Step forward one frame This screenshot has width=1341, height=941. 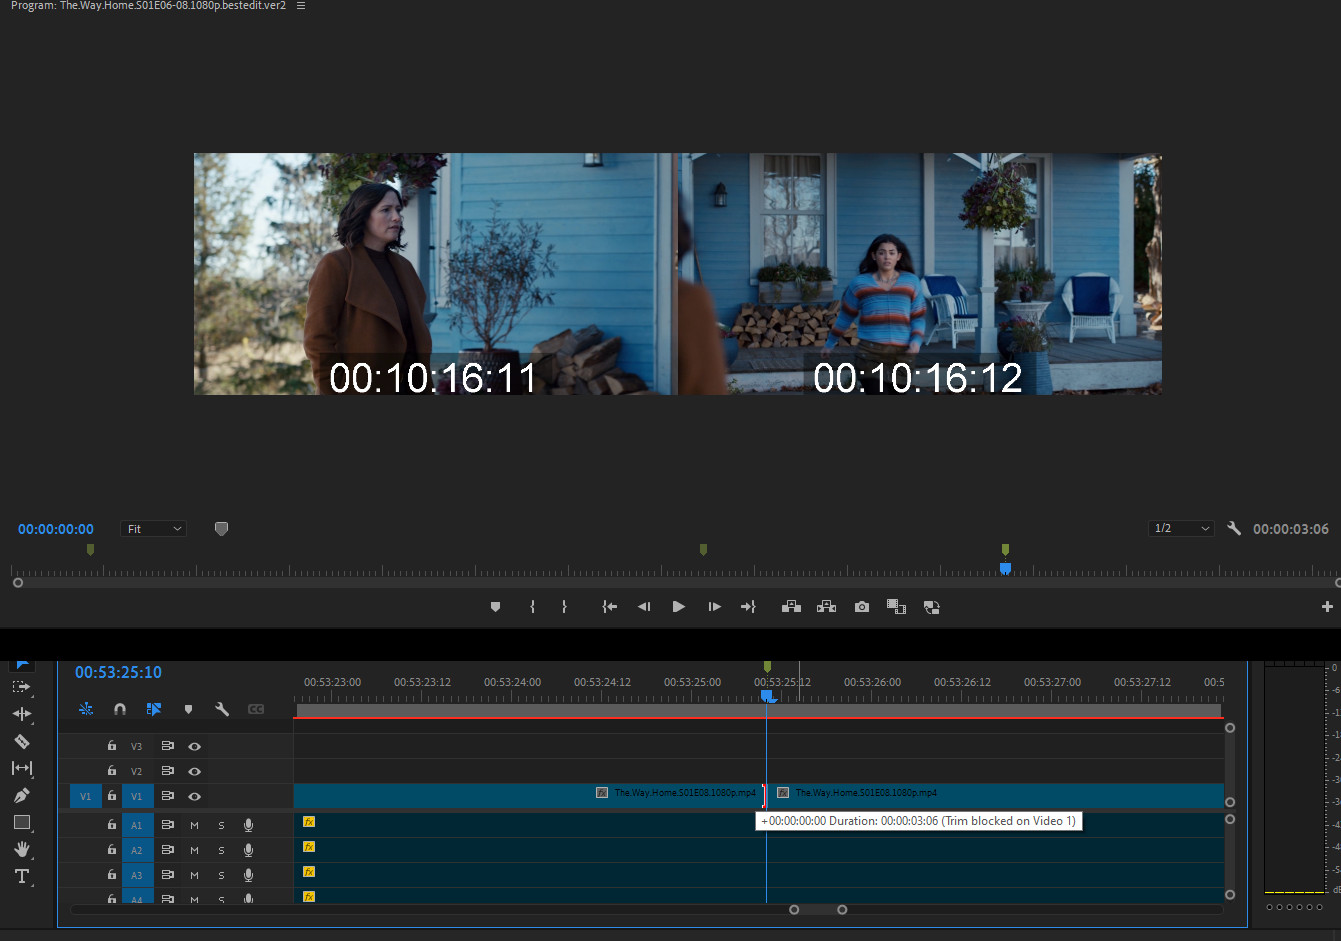tap(714, 607)
